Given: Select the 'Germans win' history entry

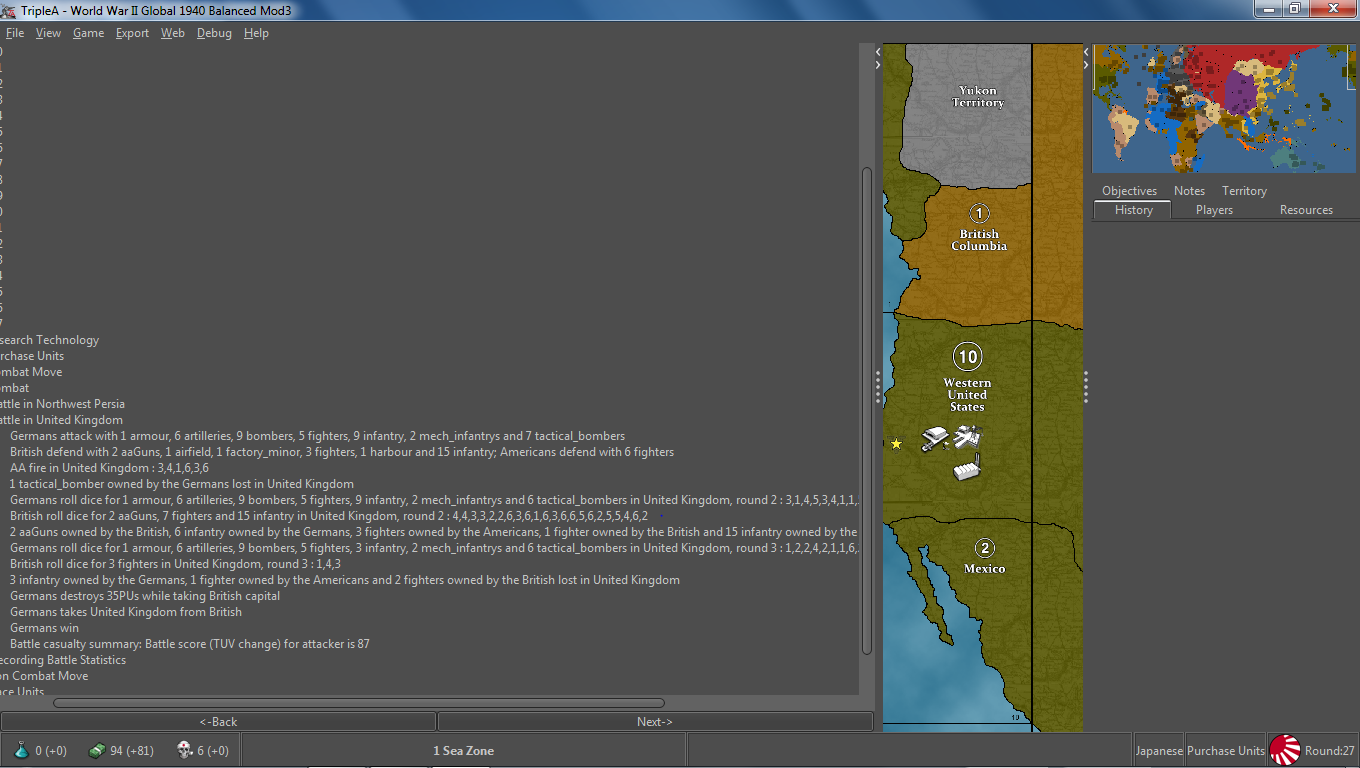Looking at the screenshot, I should (44, 628).
